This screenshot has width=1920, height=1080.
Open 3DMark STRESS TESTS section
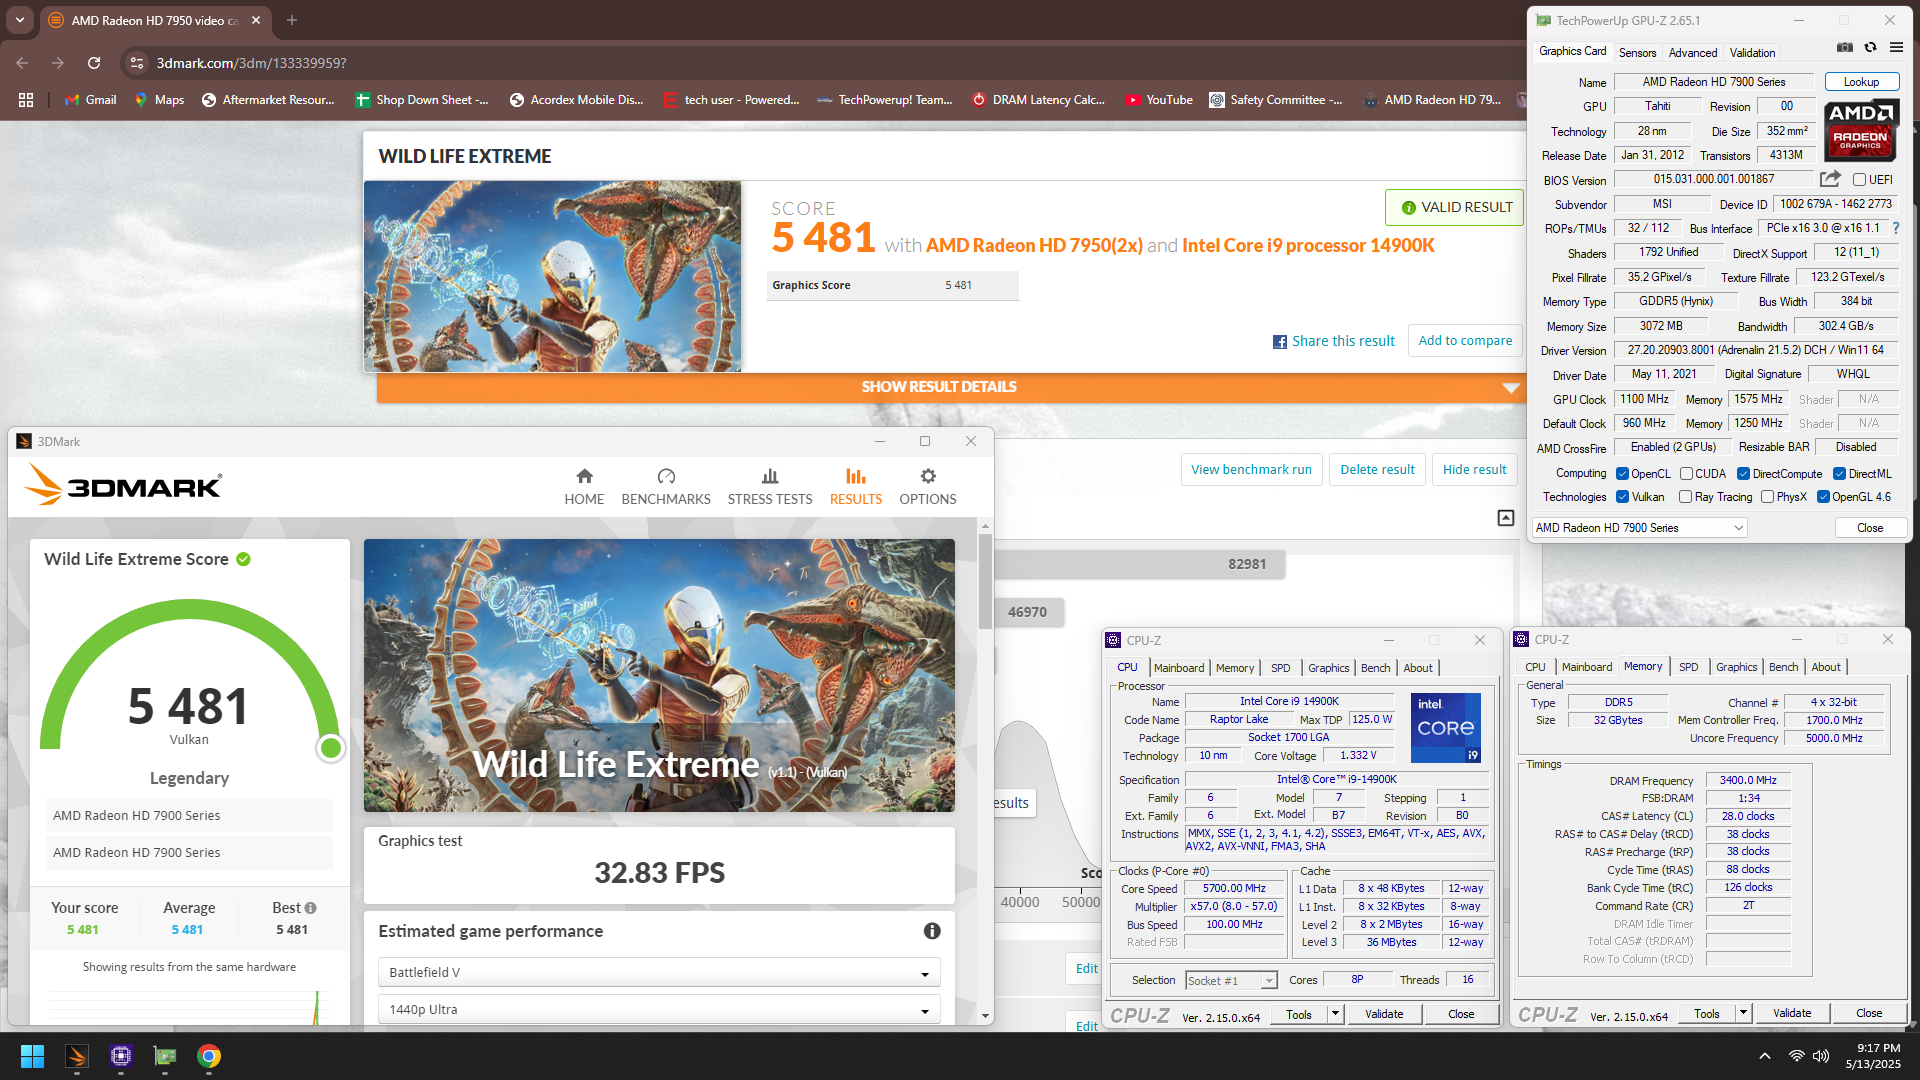(x=770, y=487)
